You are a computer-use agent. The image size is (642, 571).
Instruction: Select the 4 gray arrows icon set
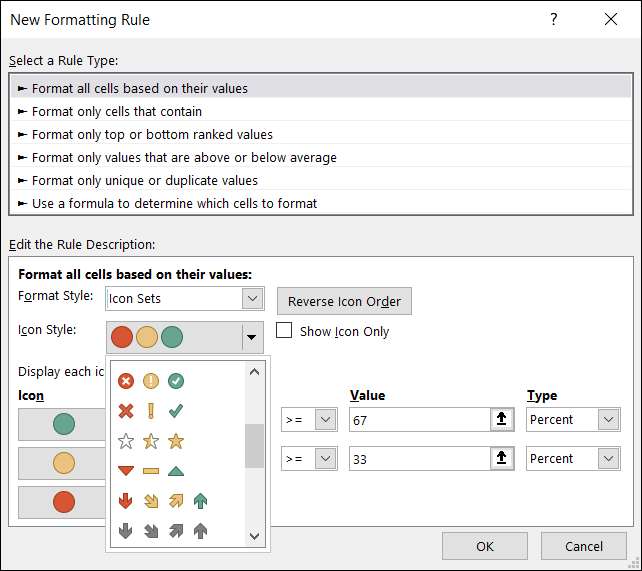162,530
